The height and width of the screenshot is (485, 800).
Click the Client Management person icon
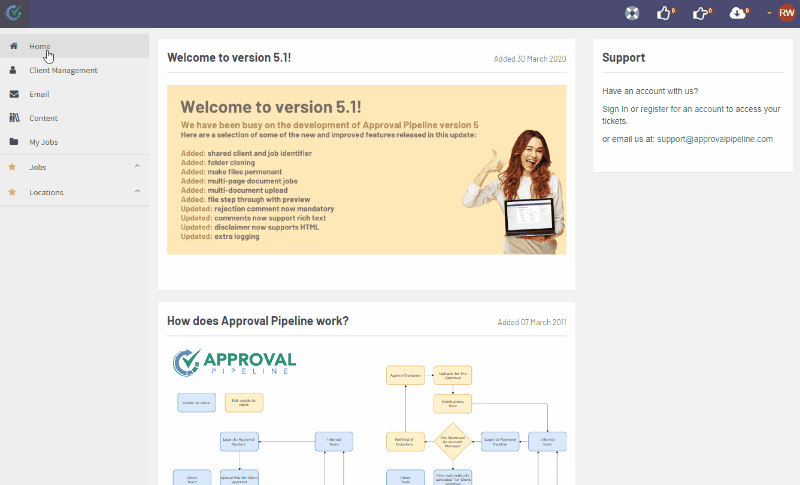click(x=13, y=70)
